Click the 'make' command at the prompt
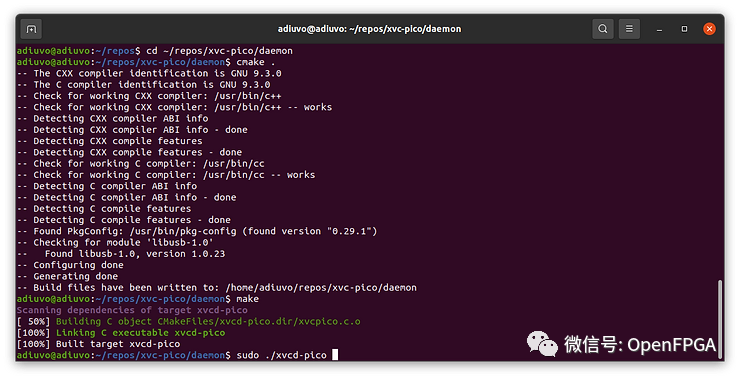 click(248, 299)
